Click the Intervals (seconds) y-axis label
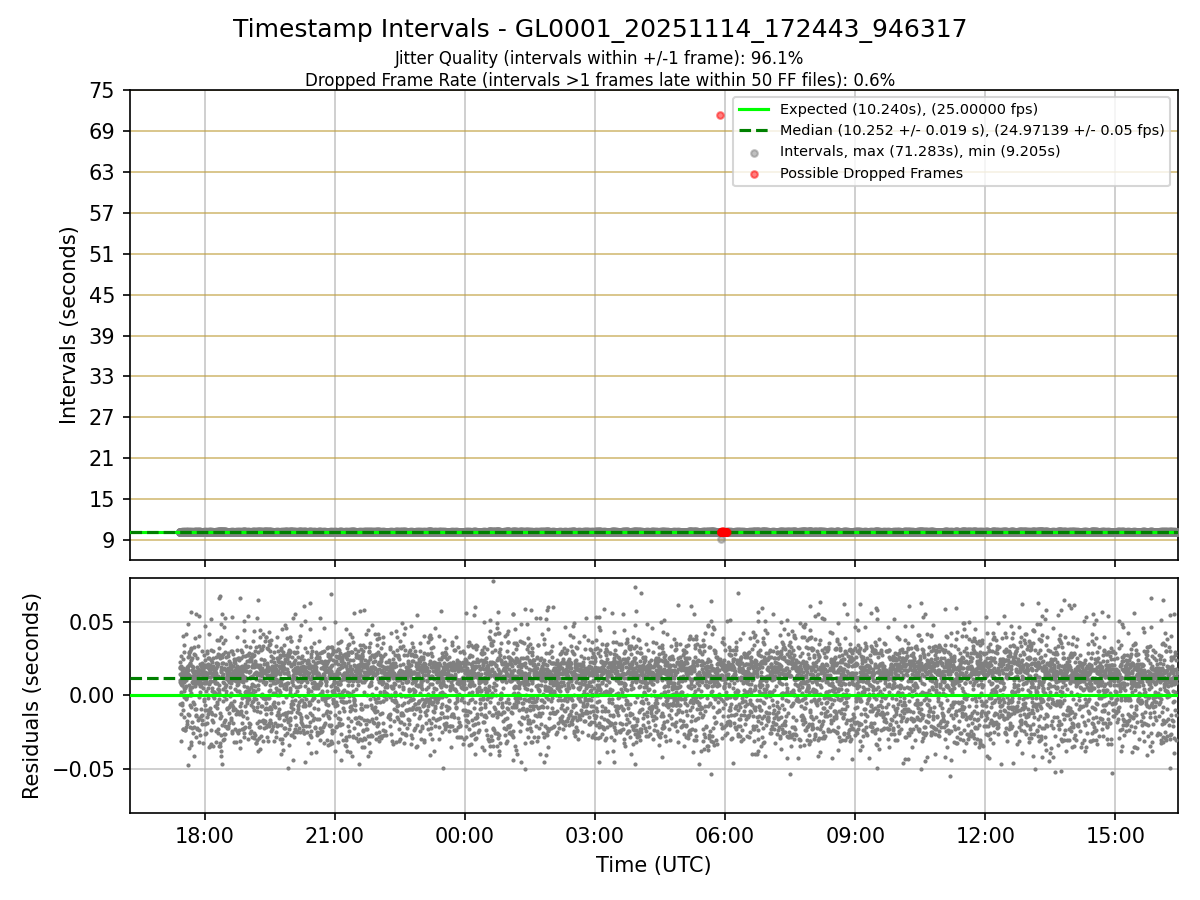 pos(68,325)
